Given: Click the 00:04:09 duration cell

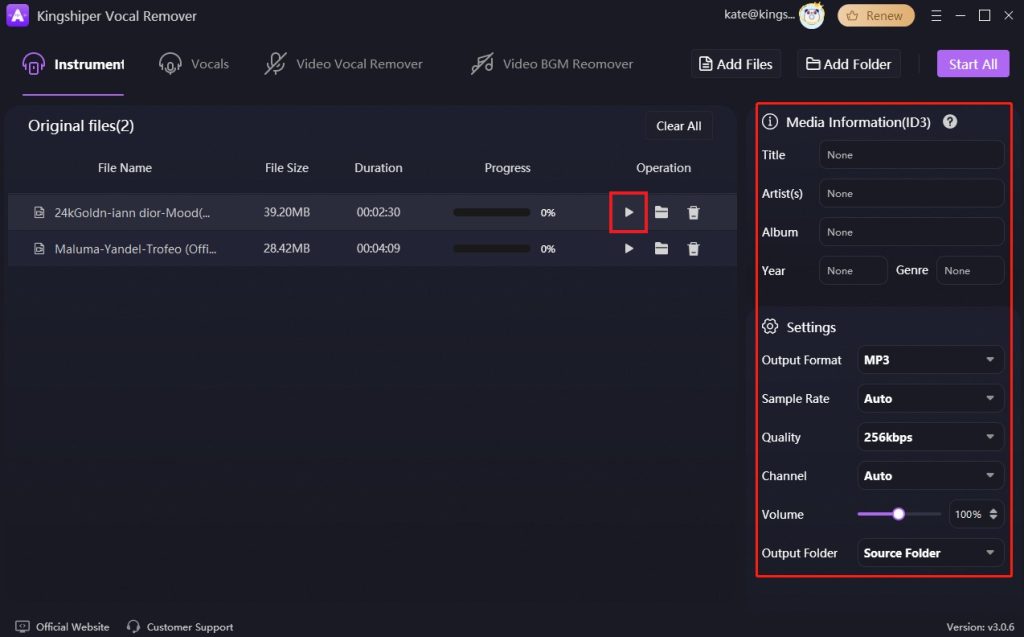Looking at the screenshot, I should [378, 248].
